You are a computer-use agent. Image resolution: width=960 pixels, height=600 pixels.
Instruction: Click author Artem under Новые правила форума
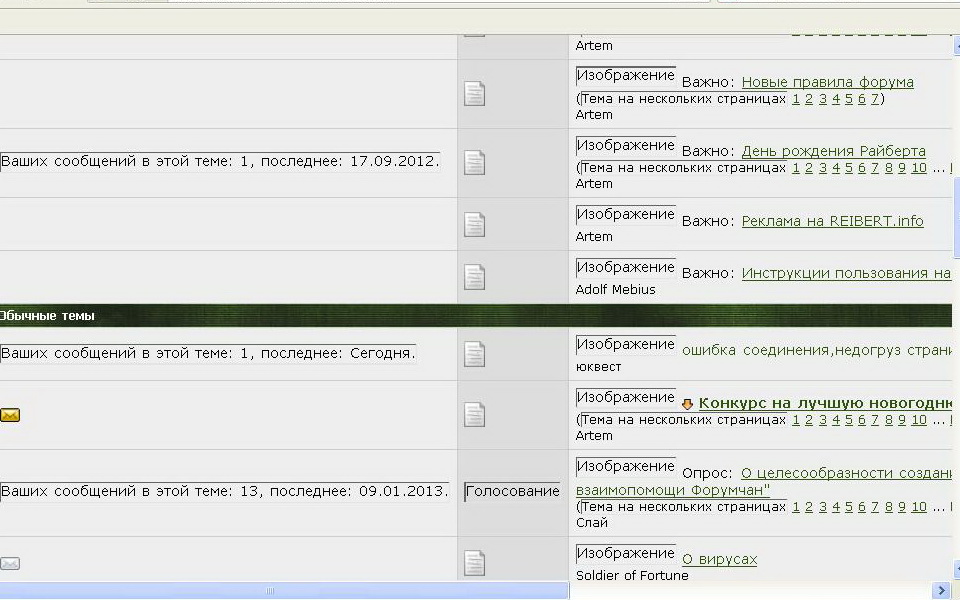pos(594,115)
